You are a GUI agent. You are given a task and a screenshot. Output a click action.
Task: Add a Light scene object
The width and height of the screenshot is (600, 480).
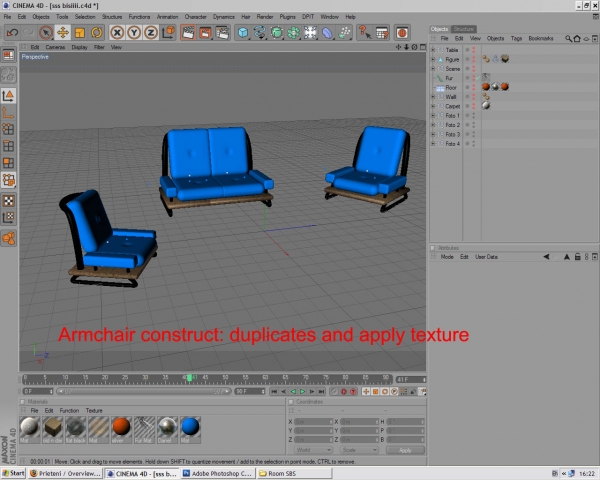[x=310, y=33]
